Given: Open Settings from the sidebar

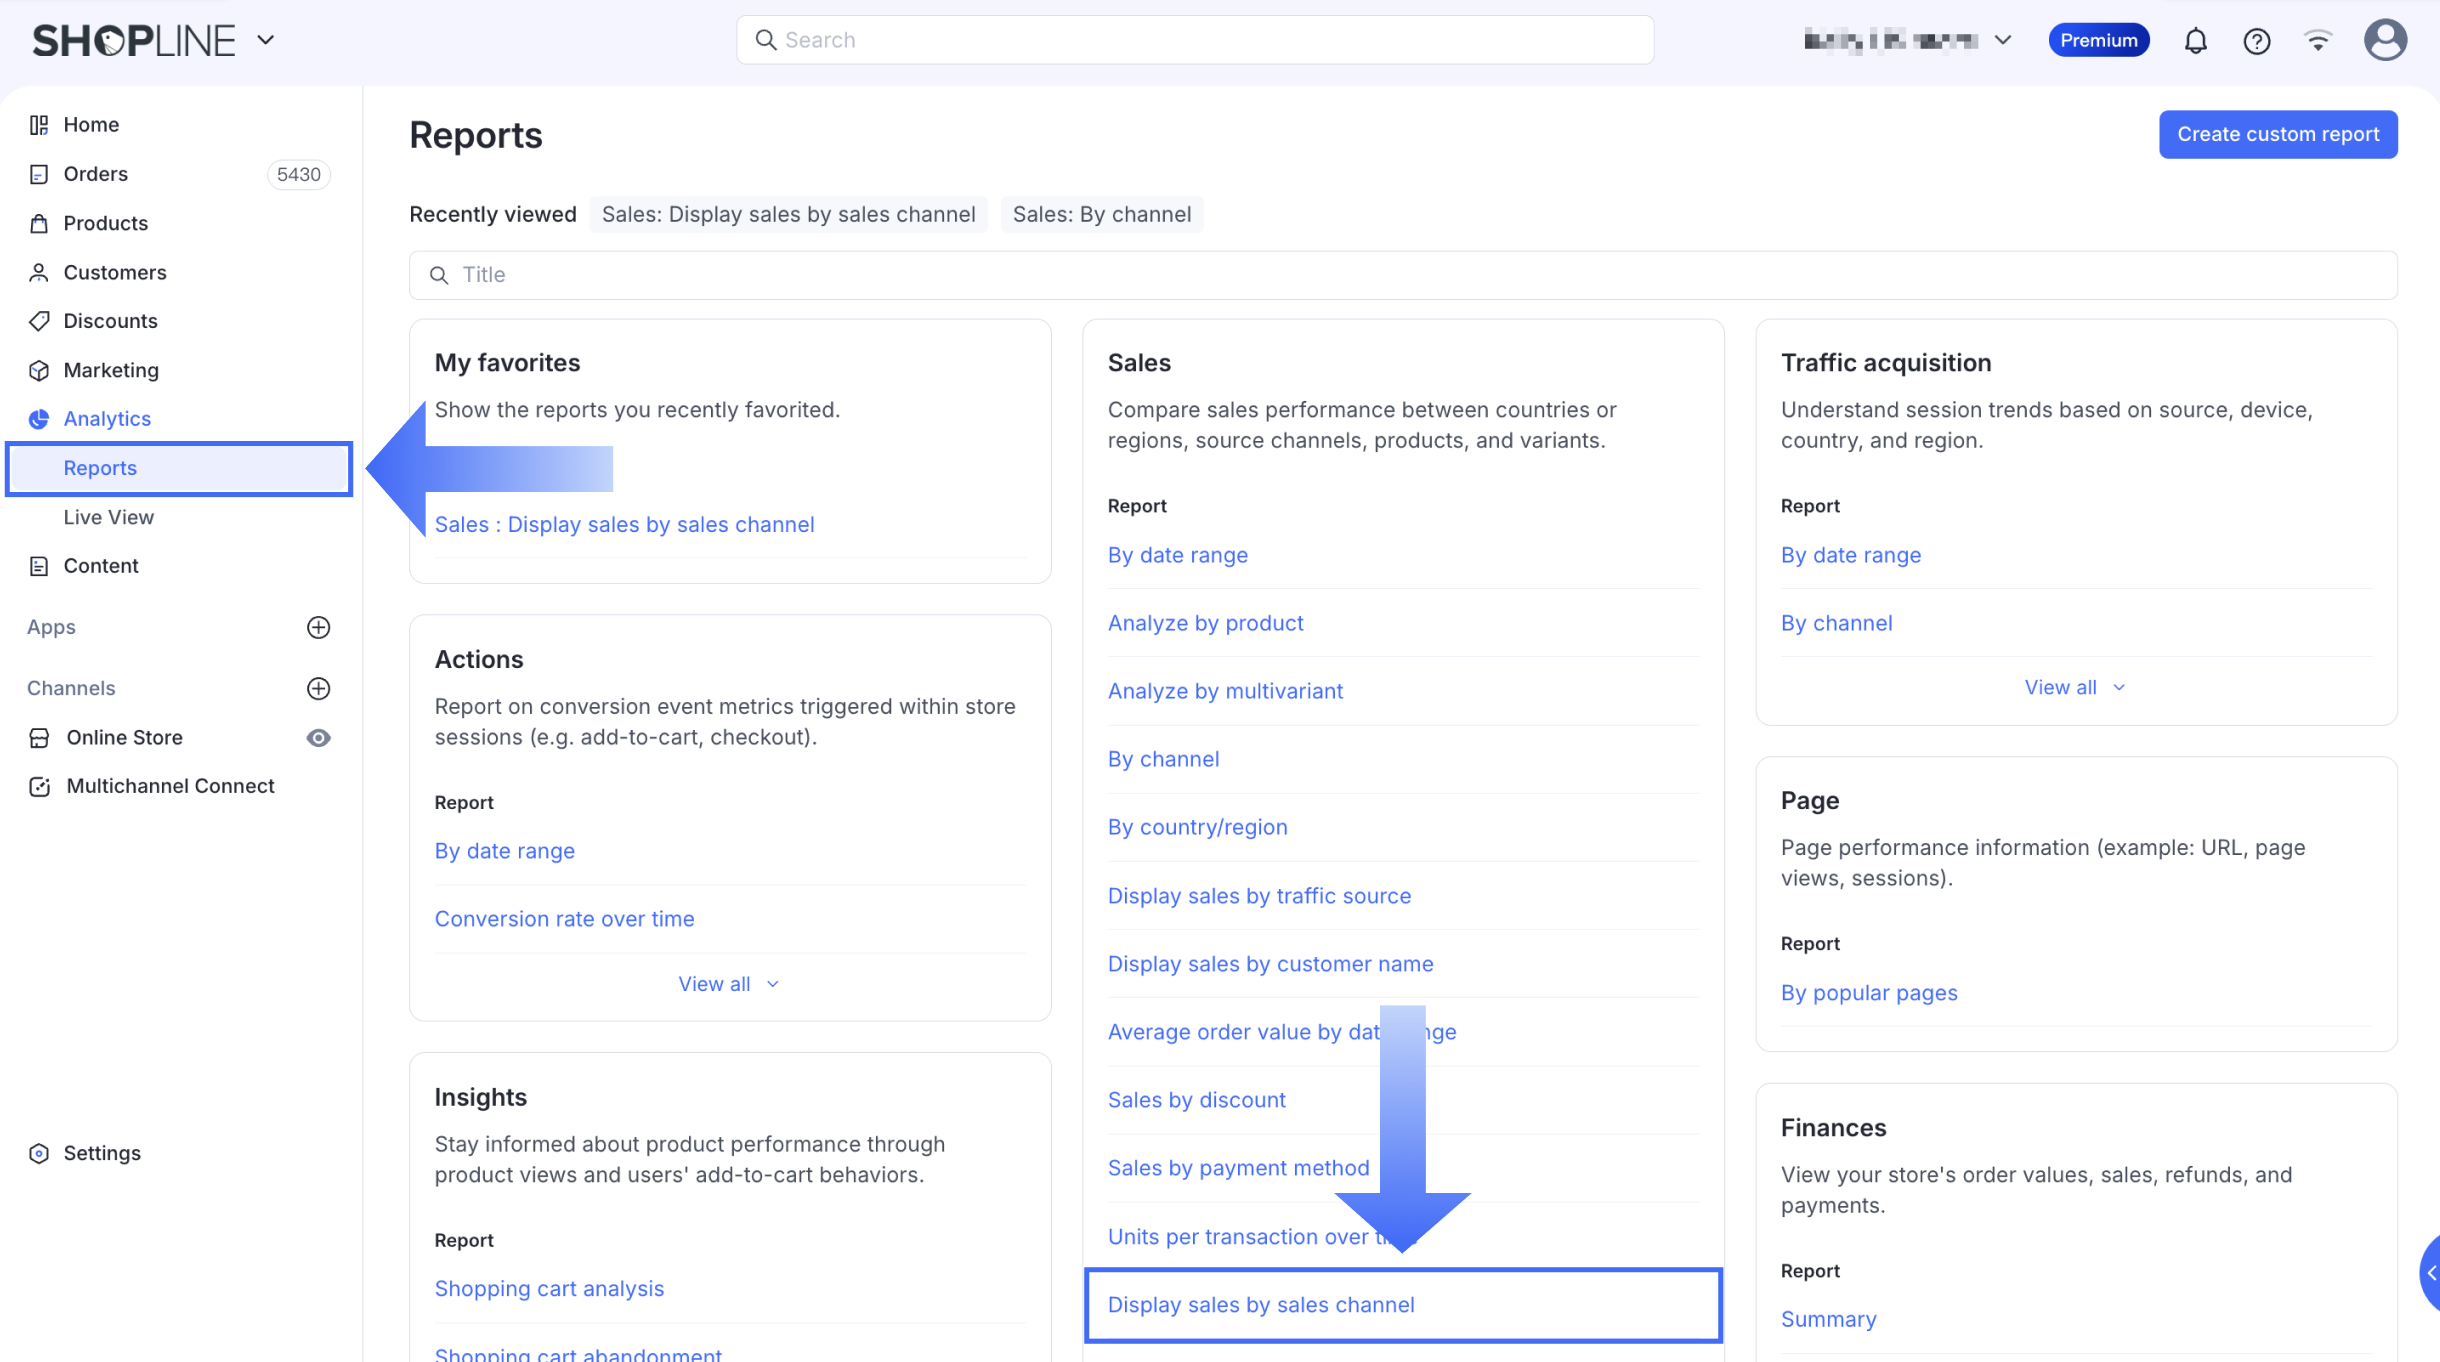Looking at the screenshot, I should [x=102, y=1153].
